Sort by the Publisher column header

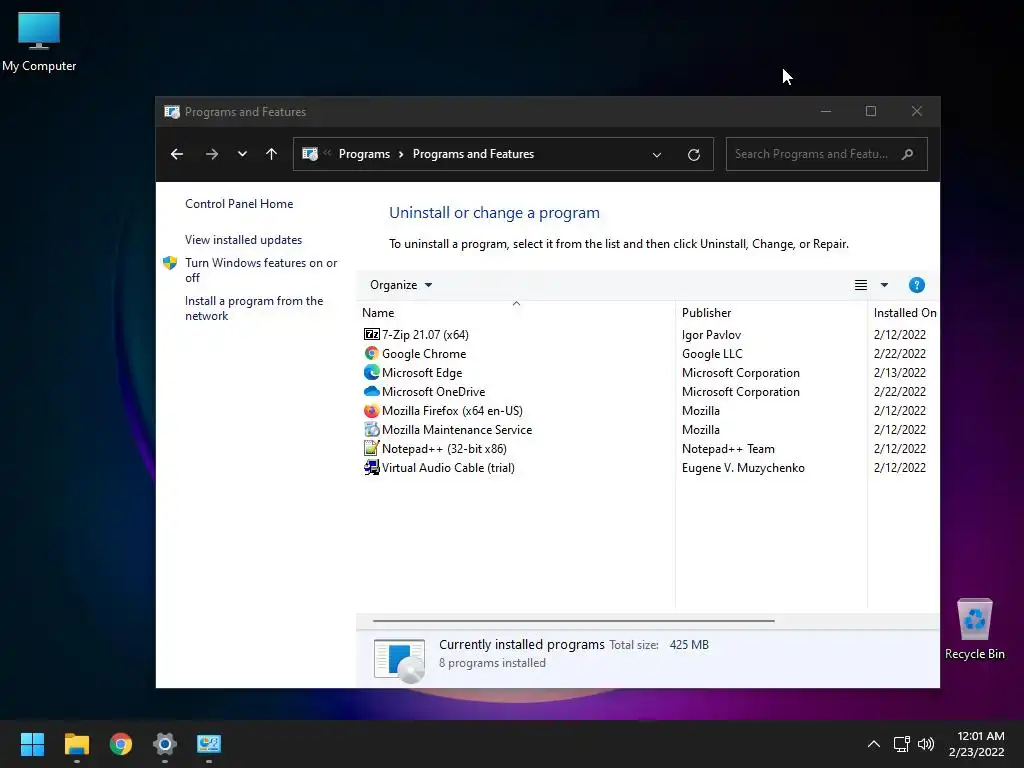pyautogui.click(x=771, y=312)
